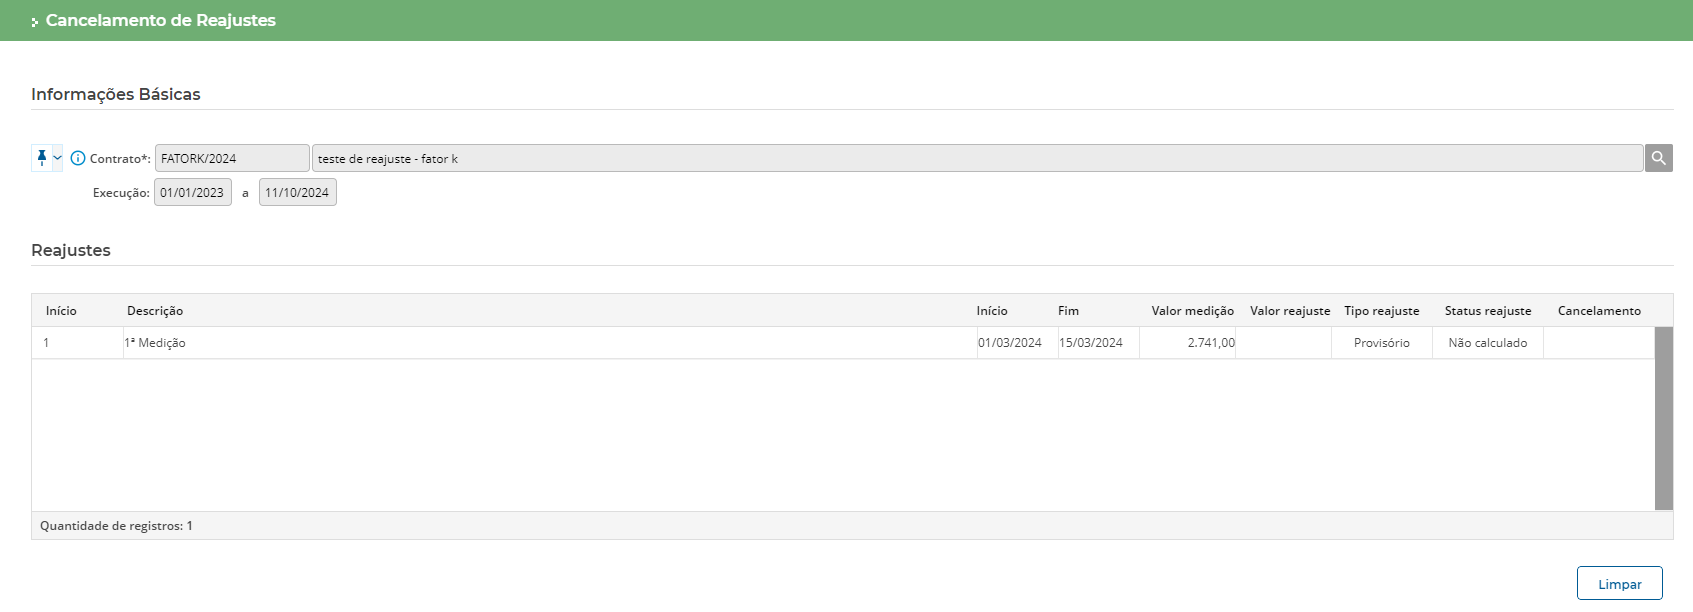Screen dimensions: 1693x612
Task: Click the info icon before Contrato label
Action: (x=78, y=158)
